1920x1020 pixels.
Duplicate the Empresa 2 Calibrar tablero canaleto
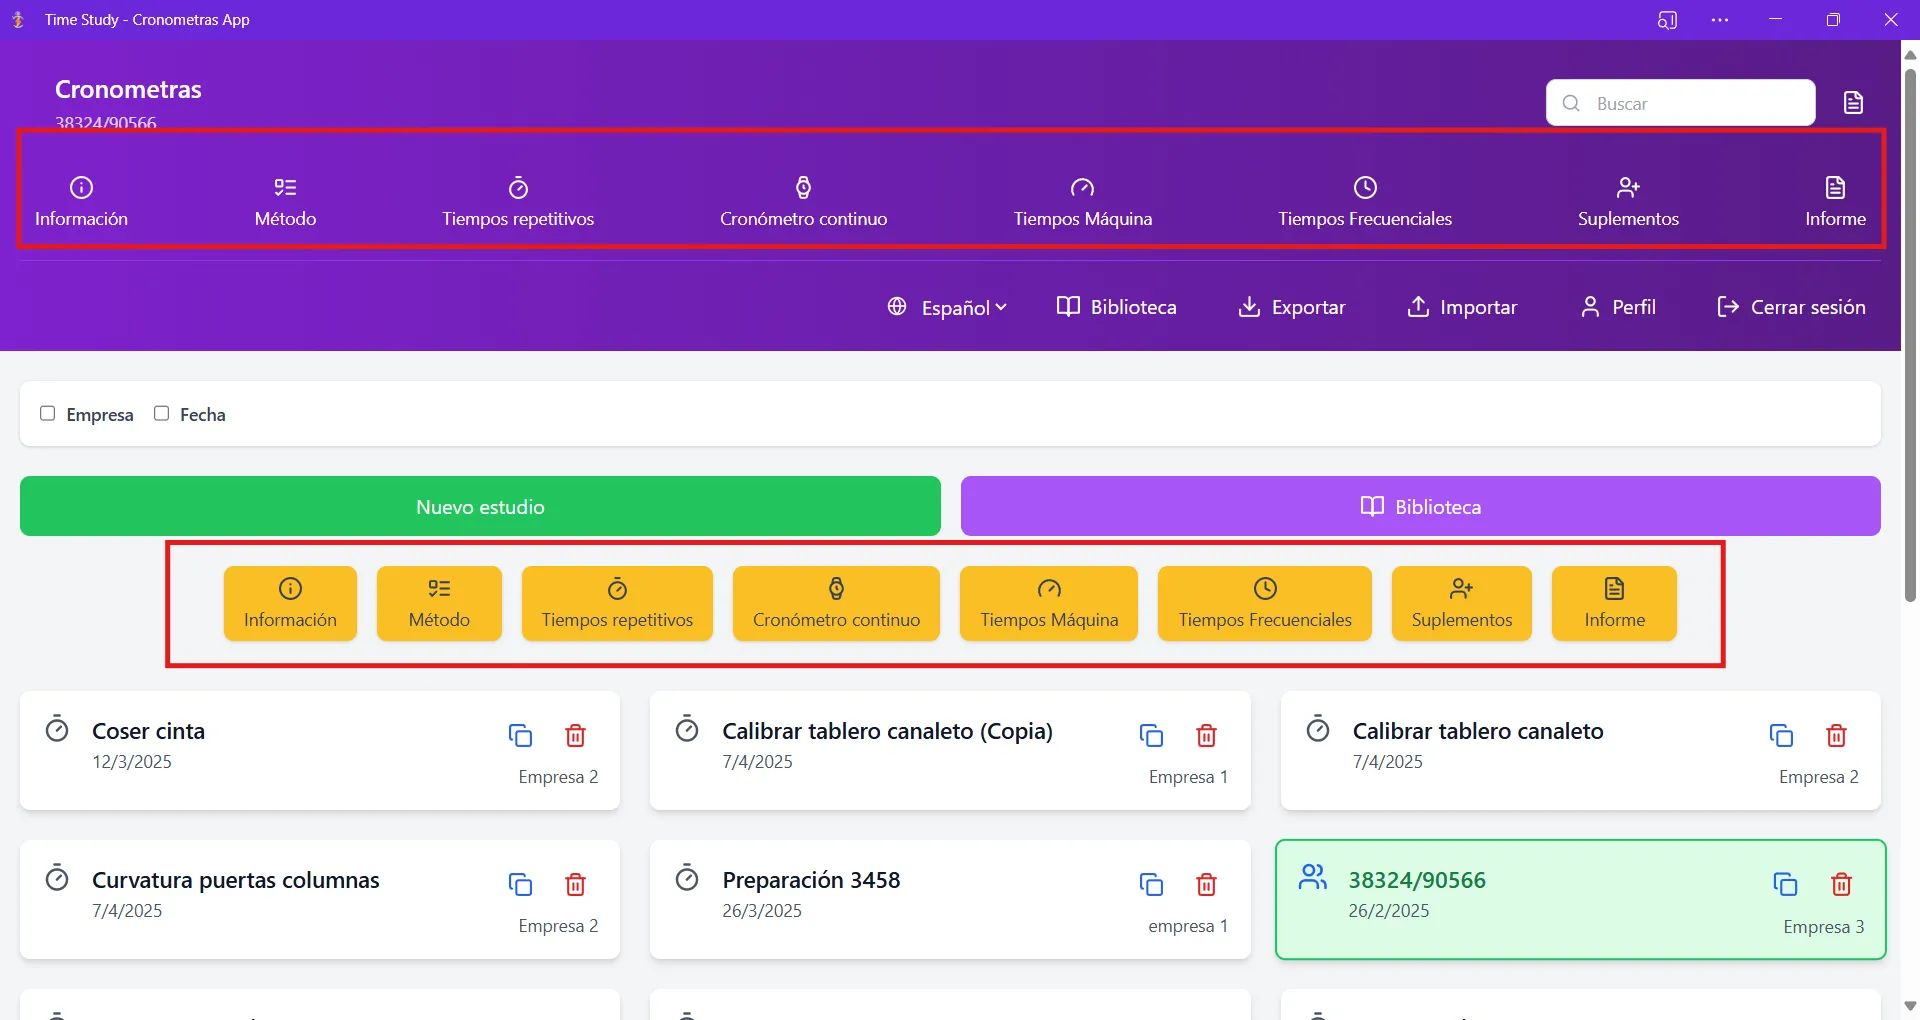pos(1781,736)
